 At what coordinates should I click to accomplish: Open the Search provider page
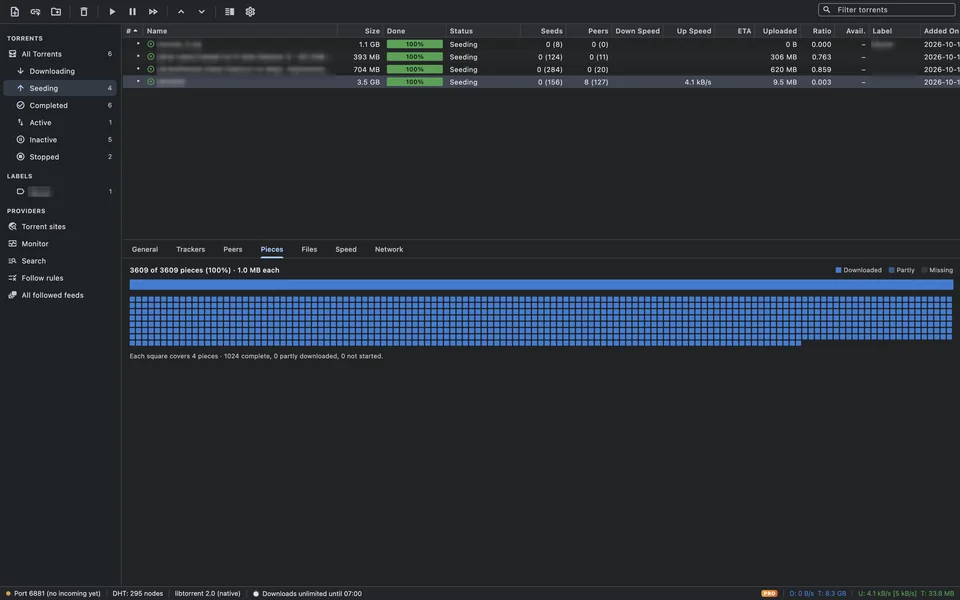[59, 261]
